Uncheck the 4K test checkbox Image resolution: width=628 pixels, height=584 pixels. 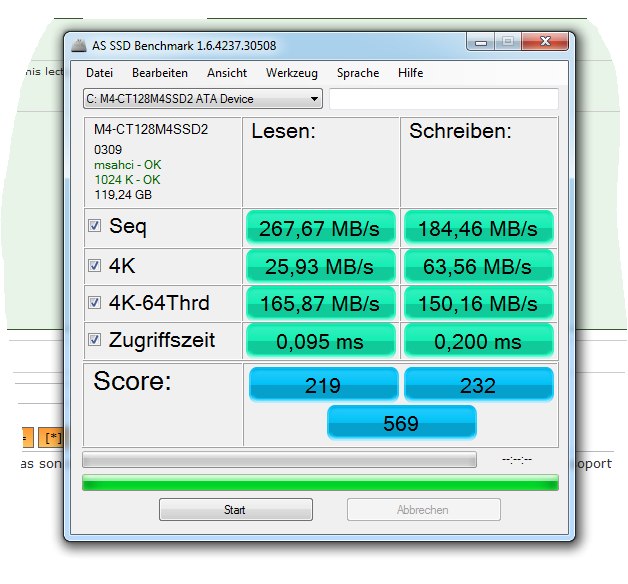click(95, 265)
